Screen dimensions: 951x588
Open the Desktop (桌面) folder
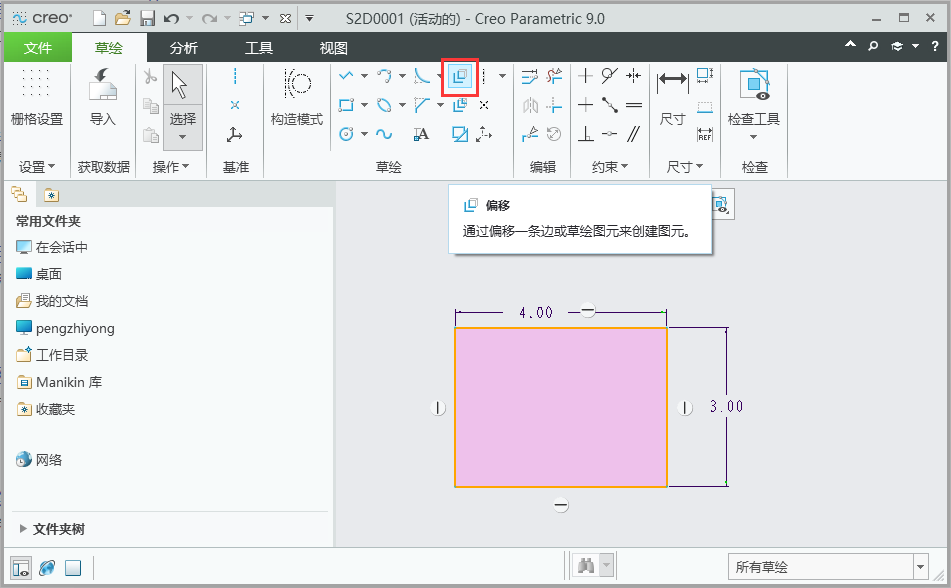click(39, 274)
